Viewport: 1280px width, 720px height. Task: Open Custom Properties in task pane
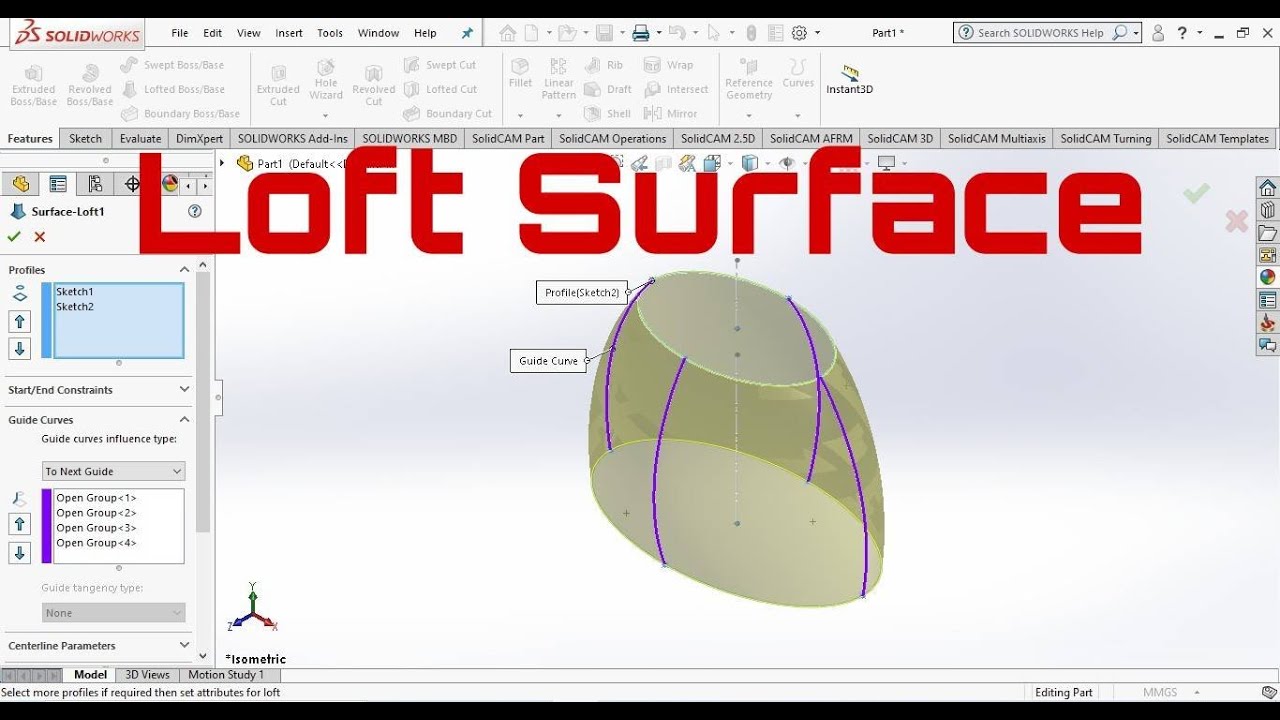[1267, 300]
